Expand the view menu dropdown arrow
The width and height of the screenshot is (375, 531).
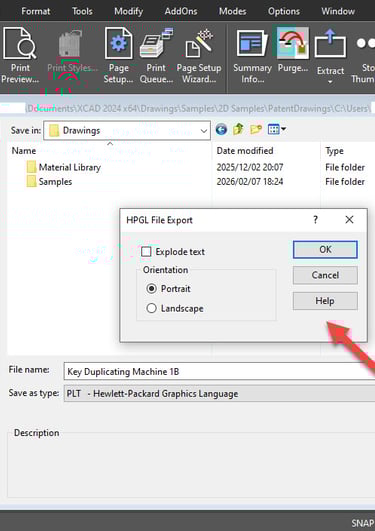(284, 129)
